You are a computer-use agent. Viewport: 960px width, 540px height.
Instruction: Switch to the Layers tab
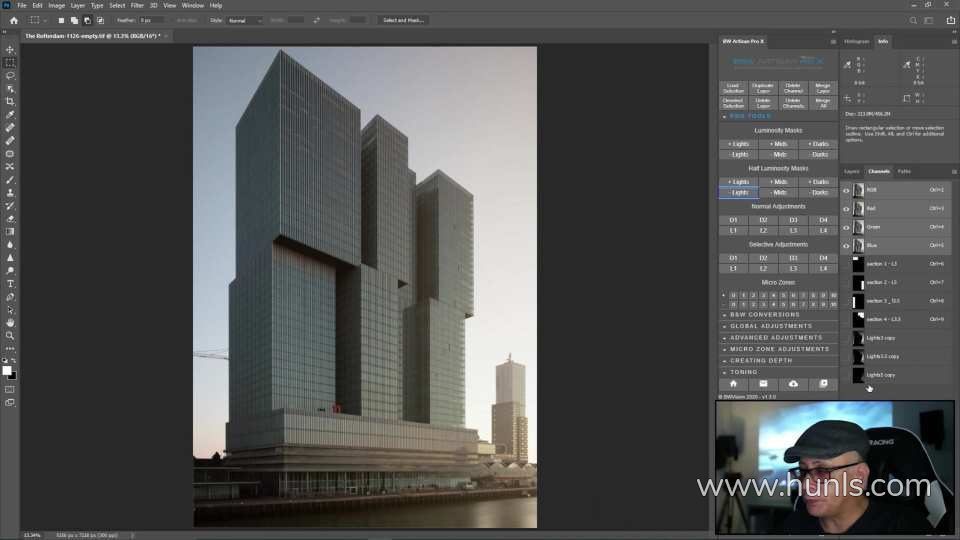pos(852,171)
